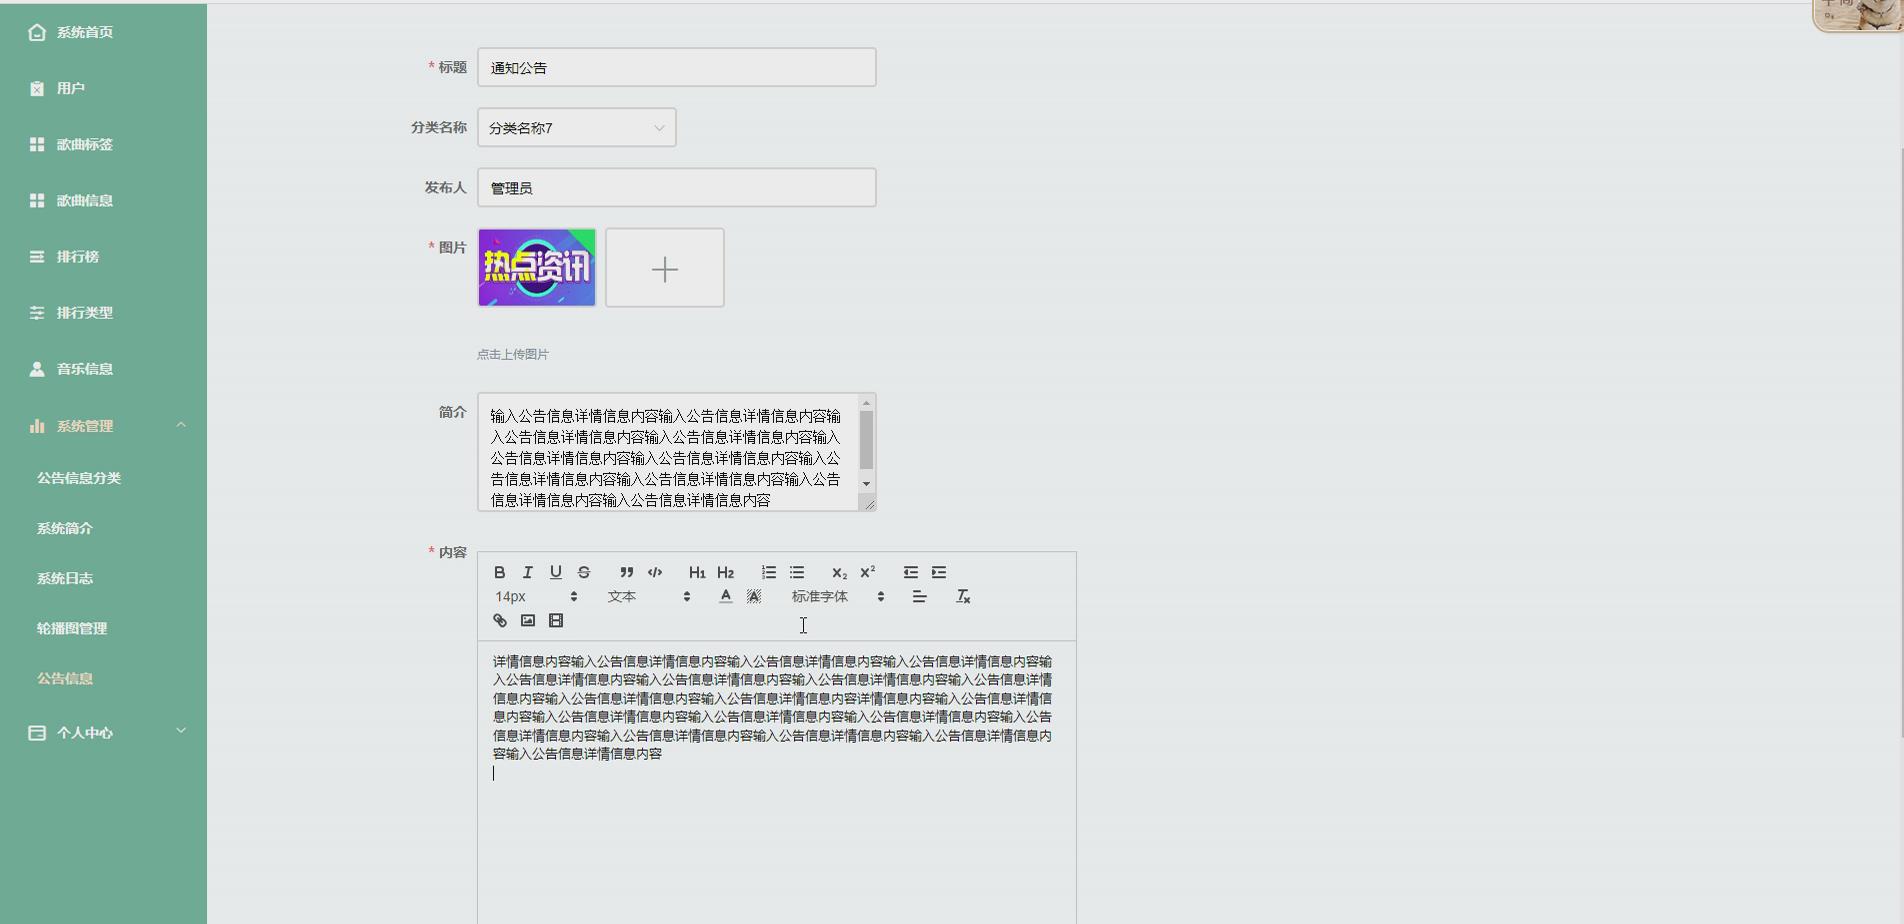Click the add image upload button
The width and height of the screenshot is (1904, 924).
point(664,267)
